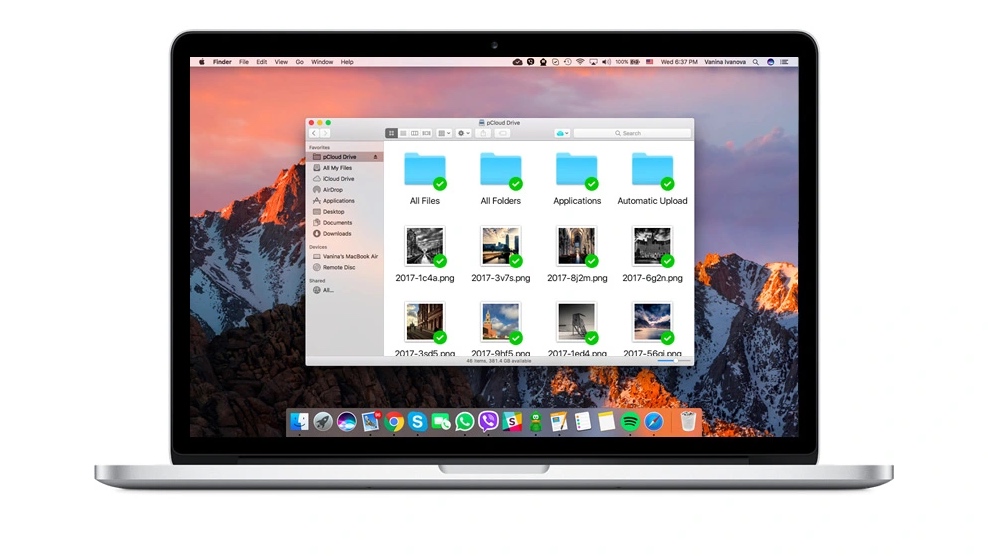Open the Arrange items dropdown

(x=443, y=133)
